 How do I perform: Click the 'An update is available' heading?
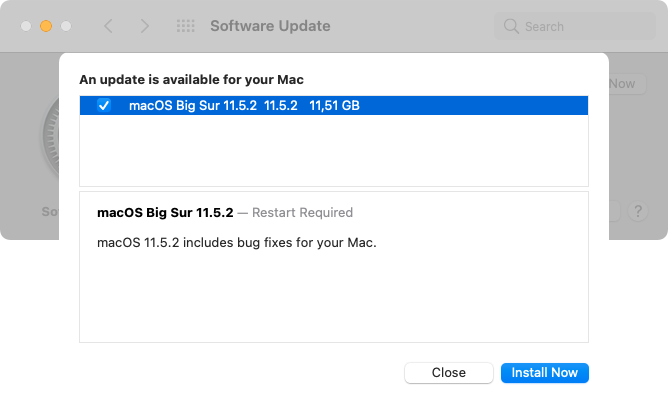pyautogui.click(x=191, y=80)
